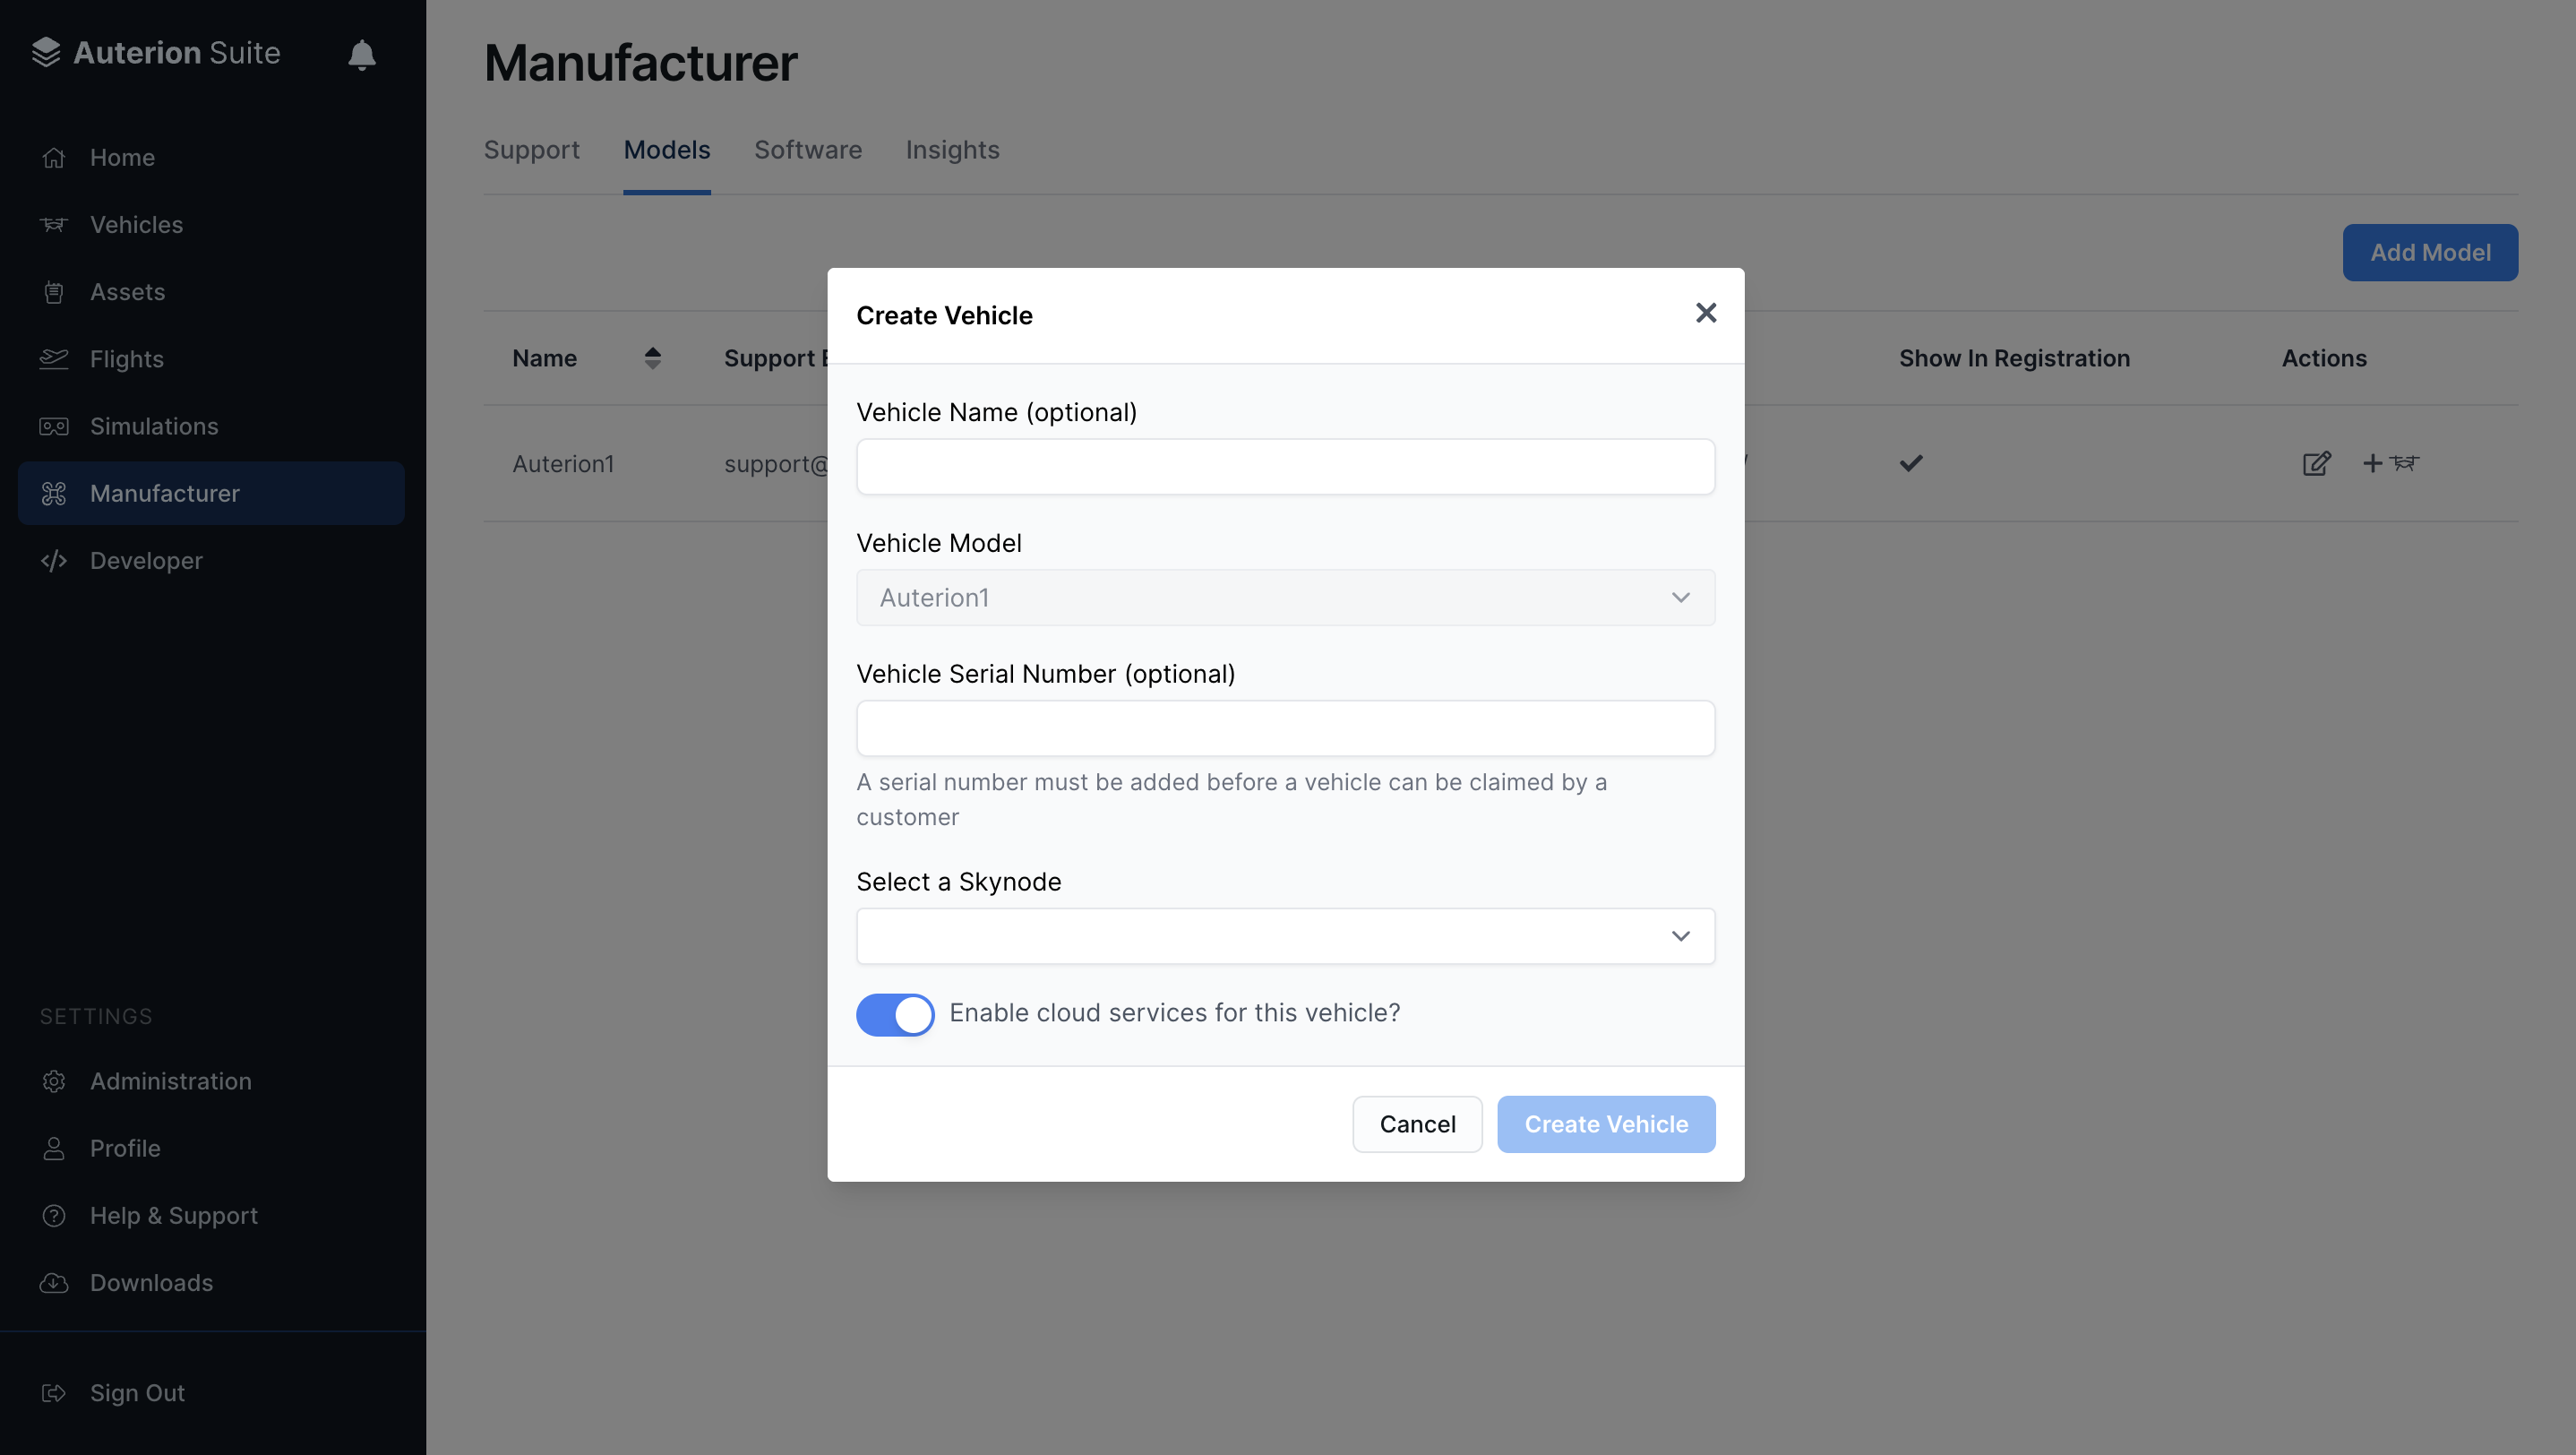
Task: Open Downloads from settings
Action: (150, 1282)
